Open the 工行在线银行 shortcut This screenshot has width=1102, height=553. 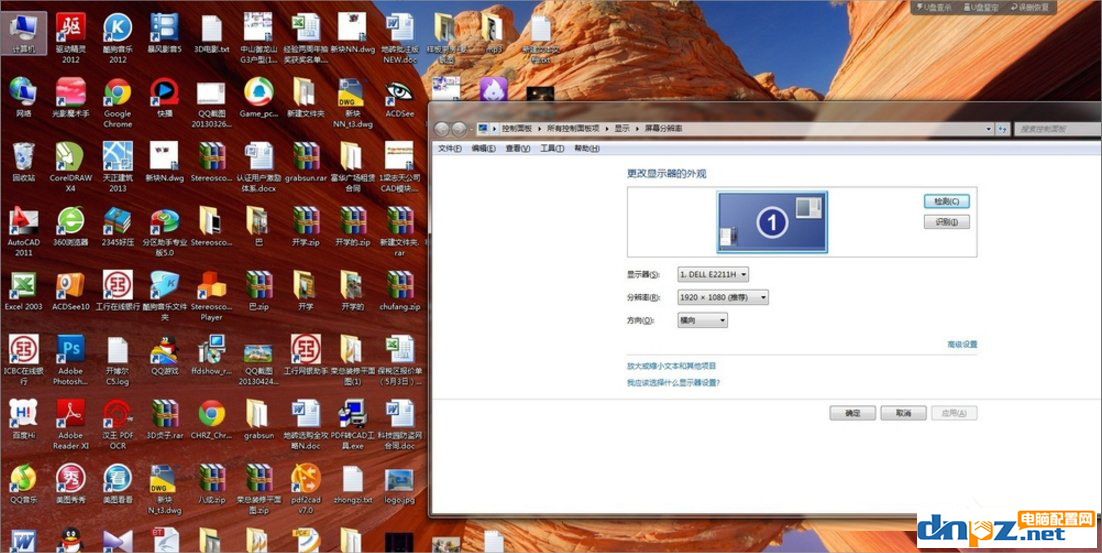(x=118, y=290)
